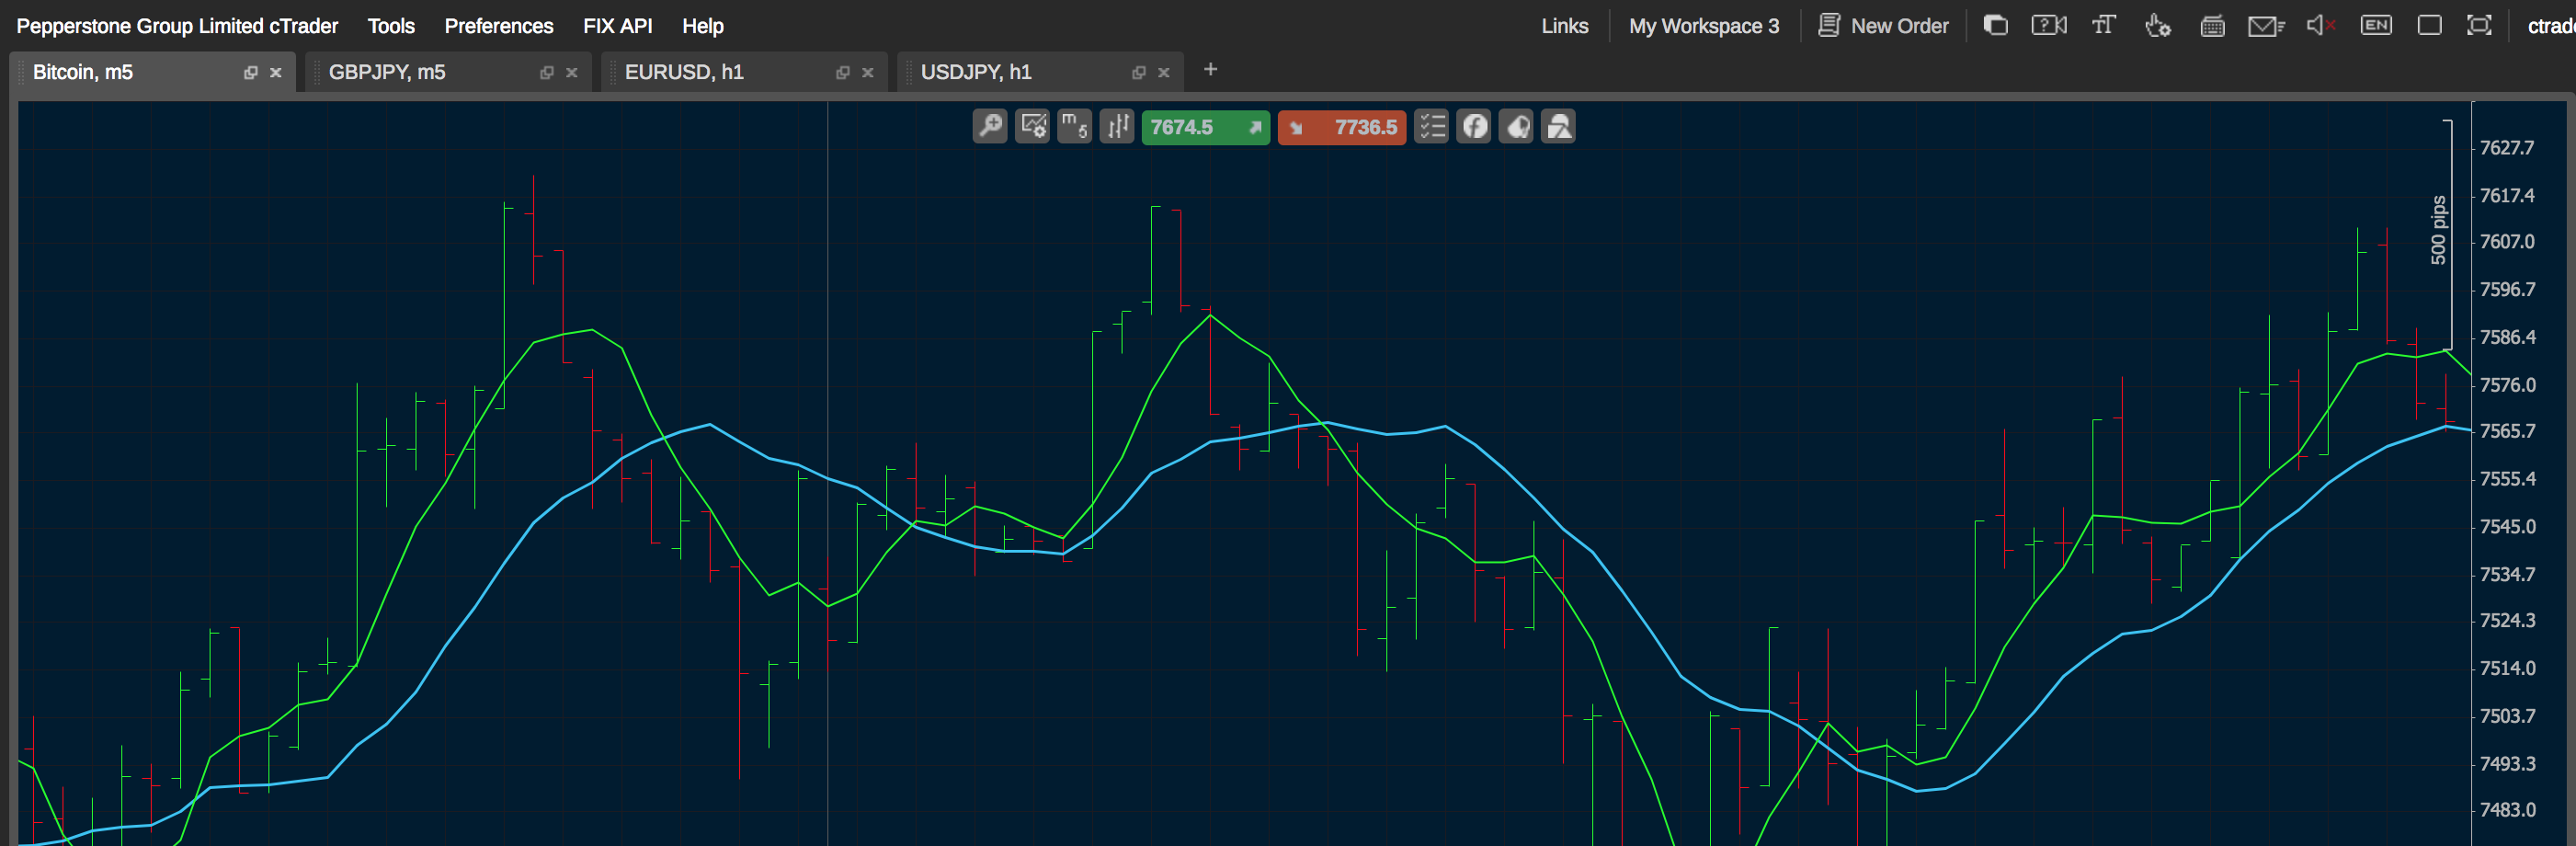Click the New Order button
Screen dimensions: 2576x846
coord(1883,26)
